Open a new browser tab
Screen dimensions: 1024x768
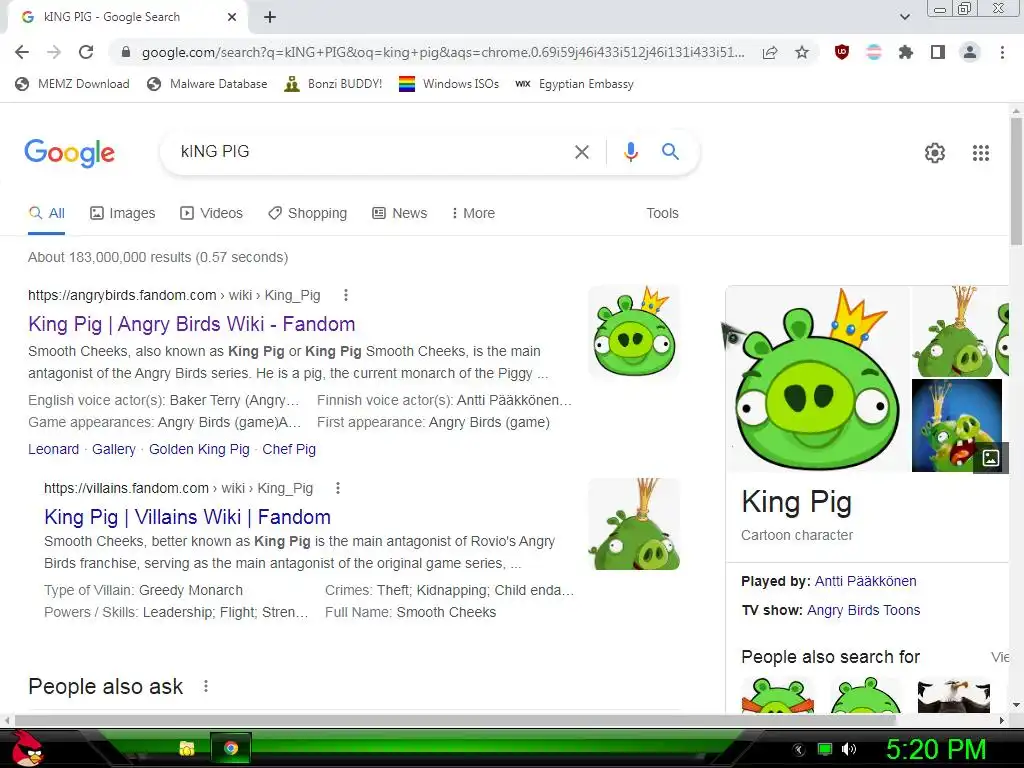[270, 17]
